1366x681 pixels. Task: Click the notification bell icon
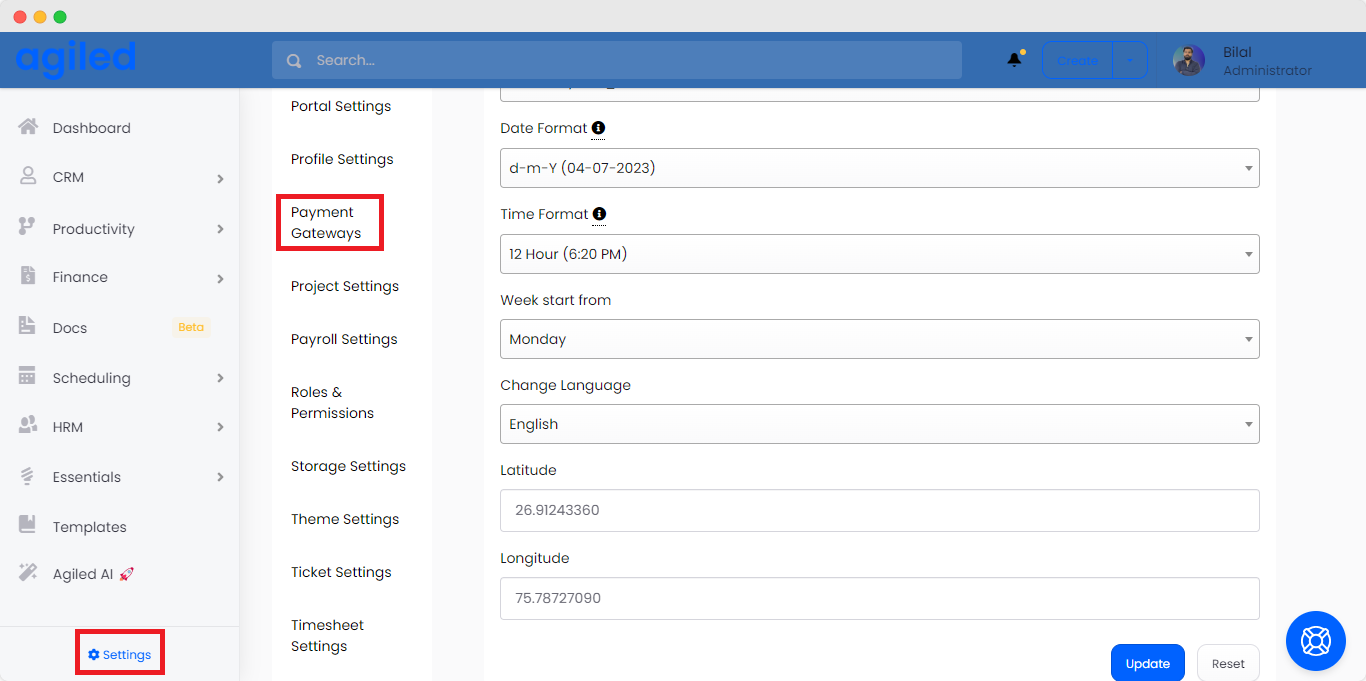pyautogui.click(x=1014, y=60)
